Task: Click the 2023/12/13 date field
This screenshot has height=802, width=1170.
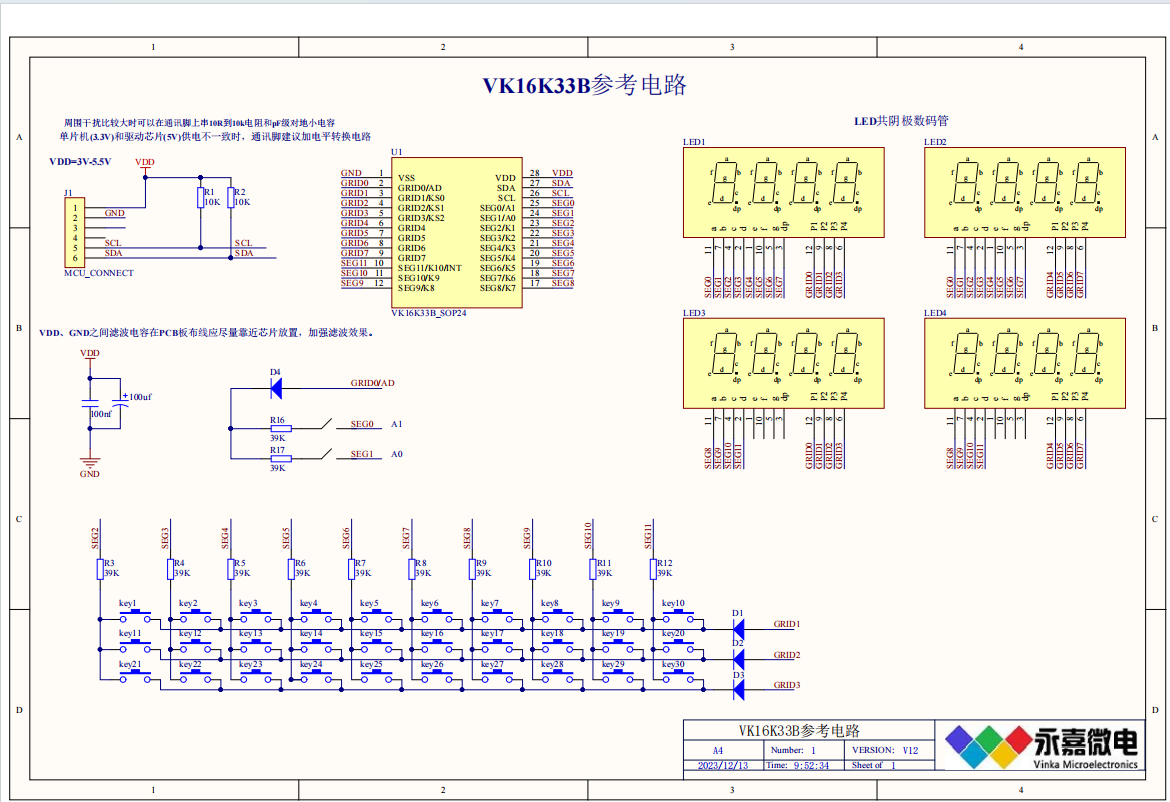Action: click(722, 765)
